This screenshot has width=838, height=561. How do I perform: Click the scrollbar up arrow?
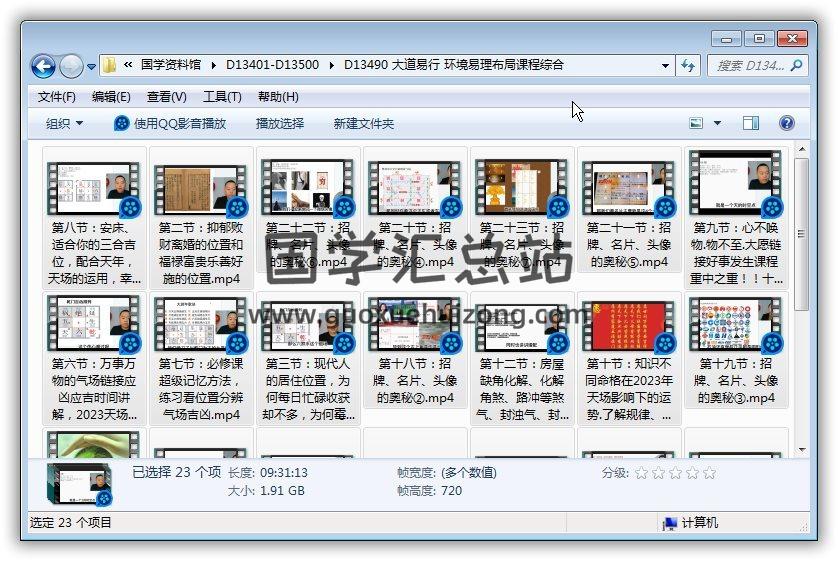tap(801, 149)
